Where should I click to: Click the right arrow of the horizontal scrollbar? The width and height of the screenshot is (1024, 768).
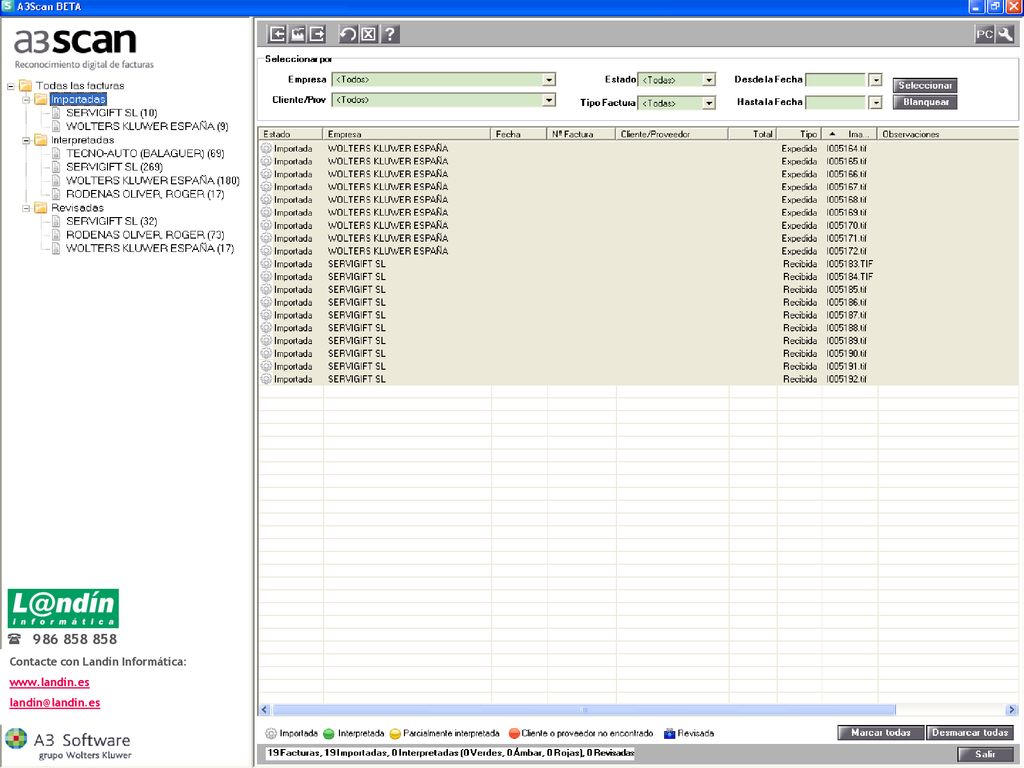click(x=1012, y=710)
